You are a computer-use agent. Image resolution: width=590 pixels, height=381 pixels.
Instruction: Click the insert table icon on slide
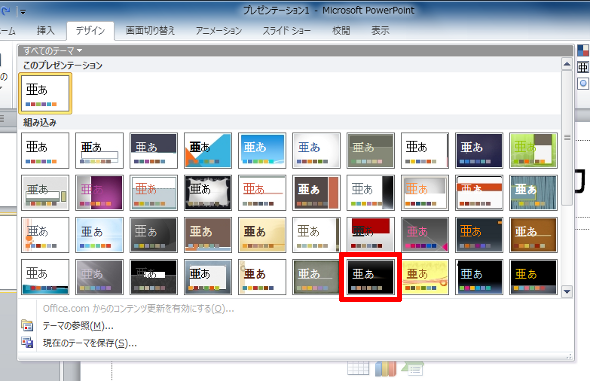(358, 368)
